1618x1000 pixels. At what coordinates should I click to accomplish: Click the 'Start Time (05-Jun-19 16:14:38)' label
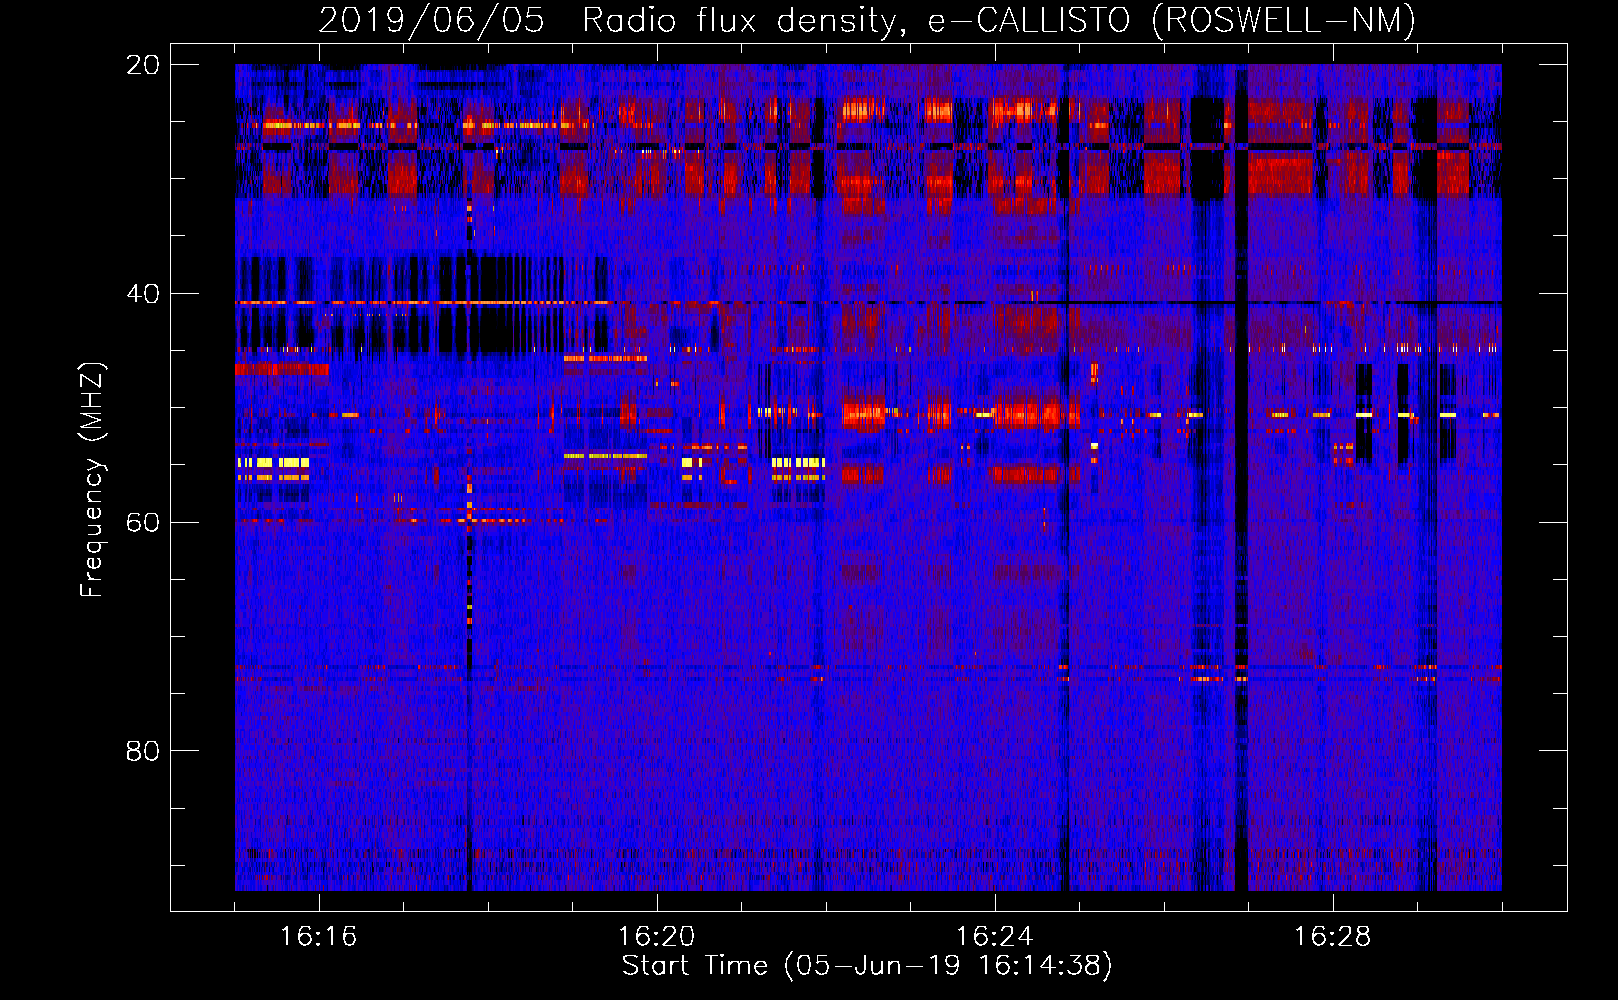(867, 966)
